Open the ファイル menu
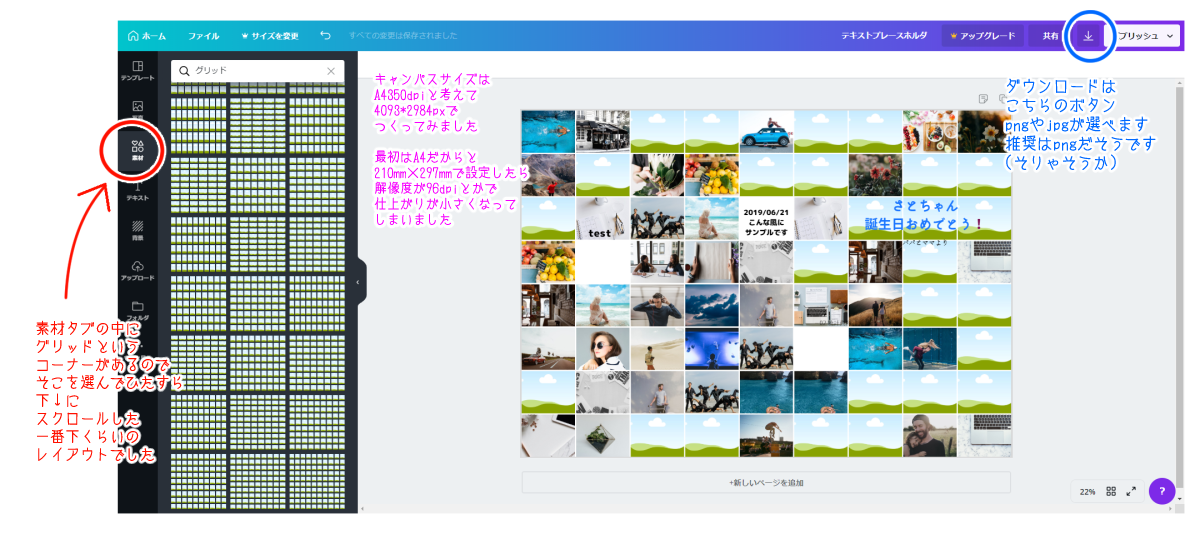Screen dimensions: 1200x536 (203, 36)
